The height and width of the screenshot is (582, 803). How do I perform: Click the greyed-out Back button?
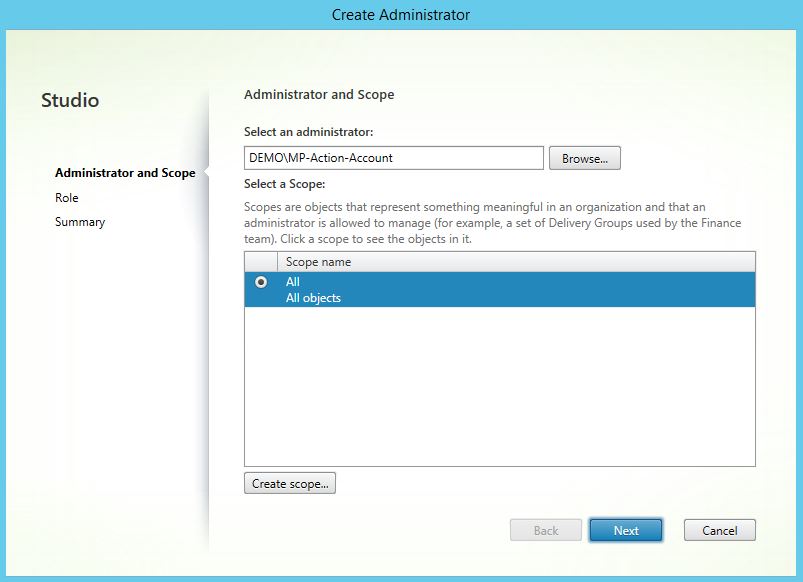point(545,530)
